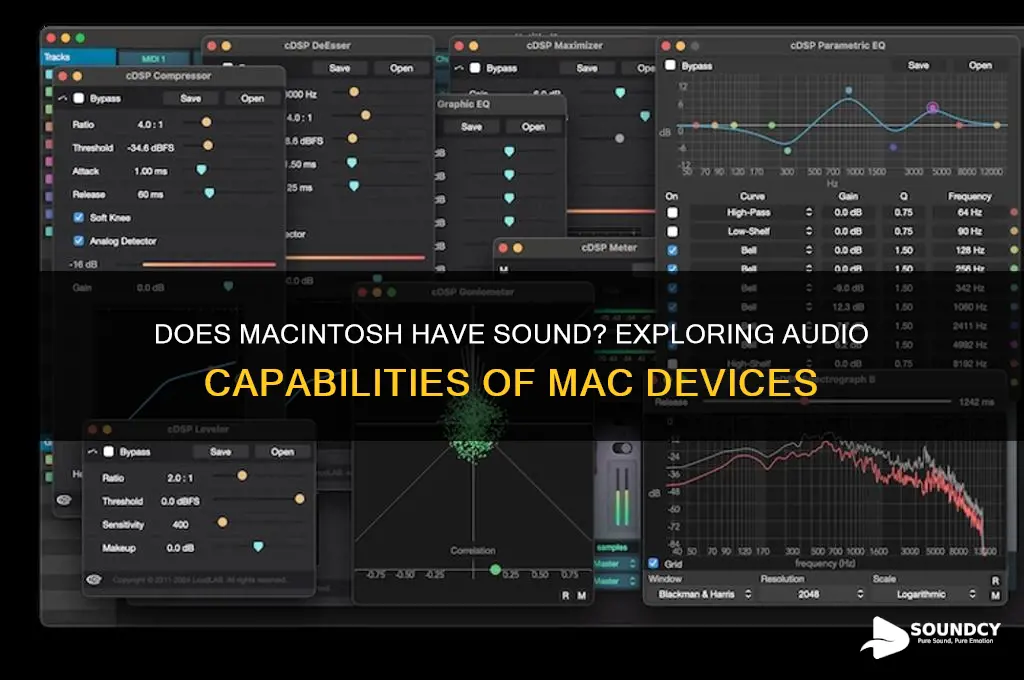Switch to the MIDI 1 tab
This screenshot has width=1024, height=680.
(x=153, y=59)
